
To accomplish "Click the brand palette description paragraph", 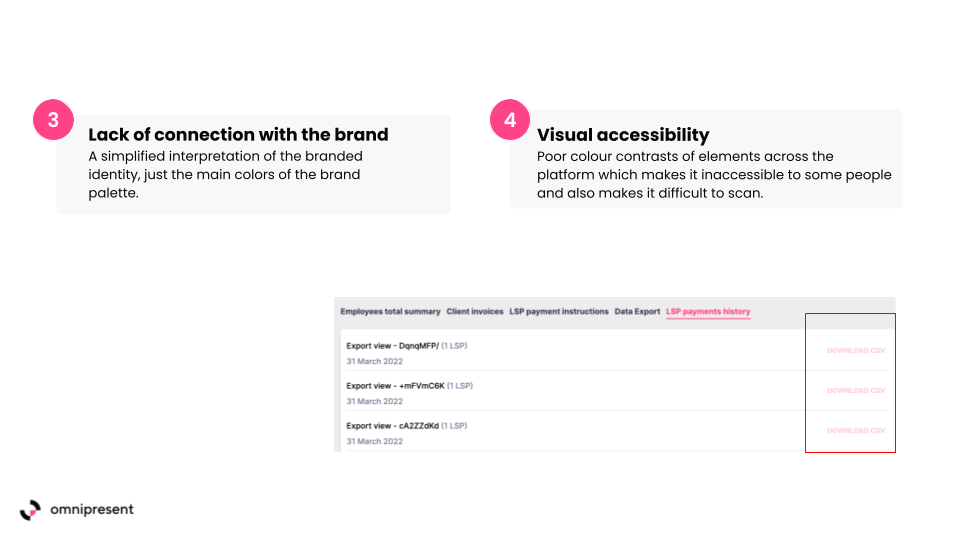I will click(225, 174).
